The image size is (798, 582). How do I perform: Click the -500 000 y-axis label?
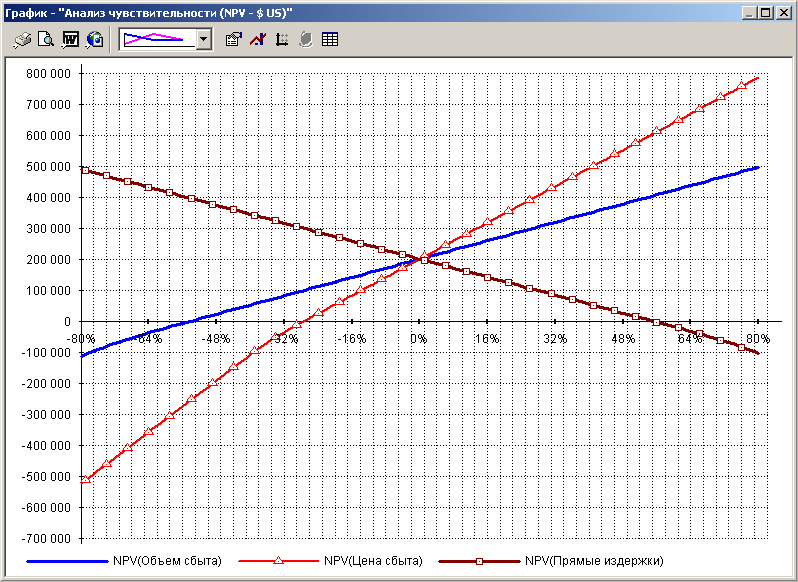click(46, 477)
